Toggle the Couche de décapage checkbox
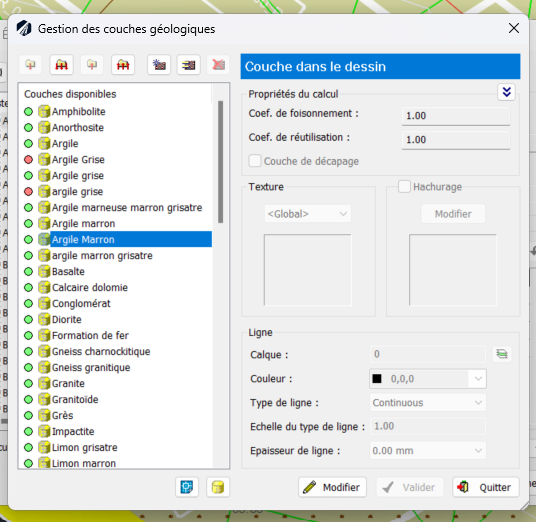The height and width of the screenshot is (522, 536). (255, 161)
